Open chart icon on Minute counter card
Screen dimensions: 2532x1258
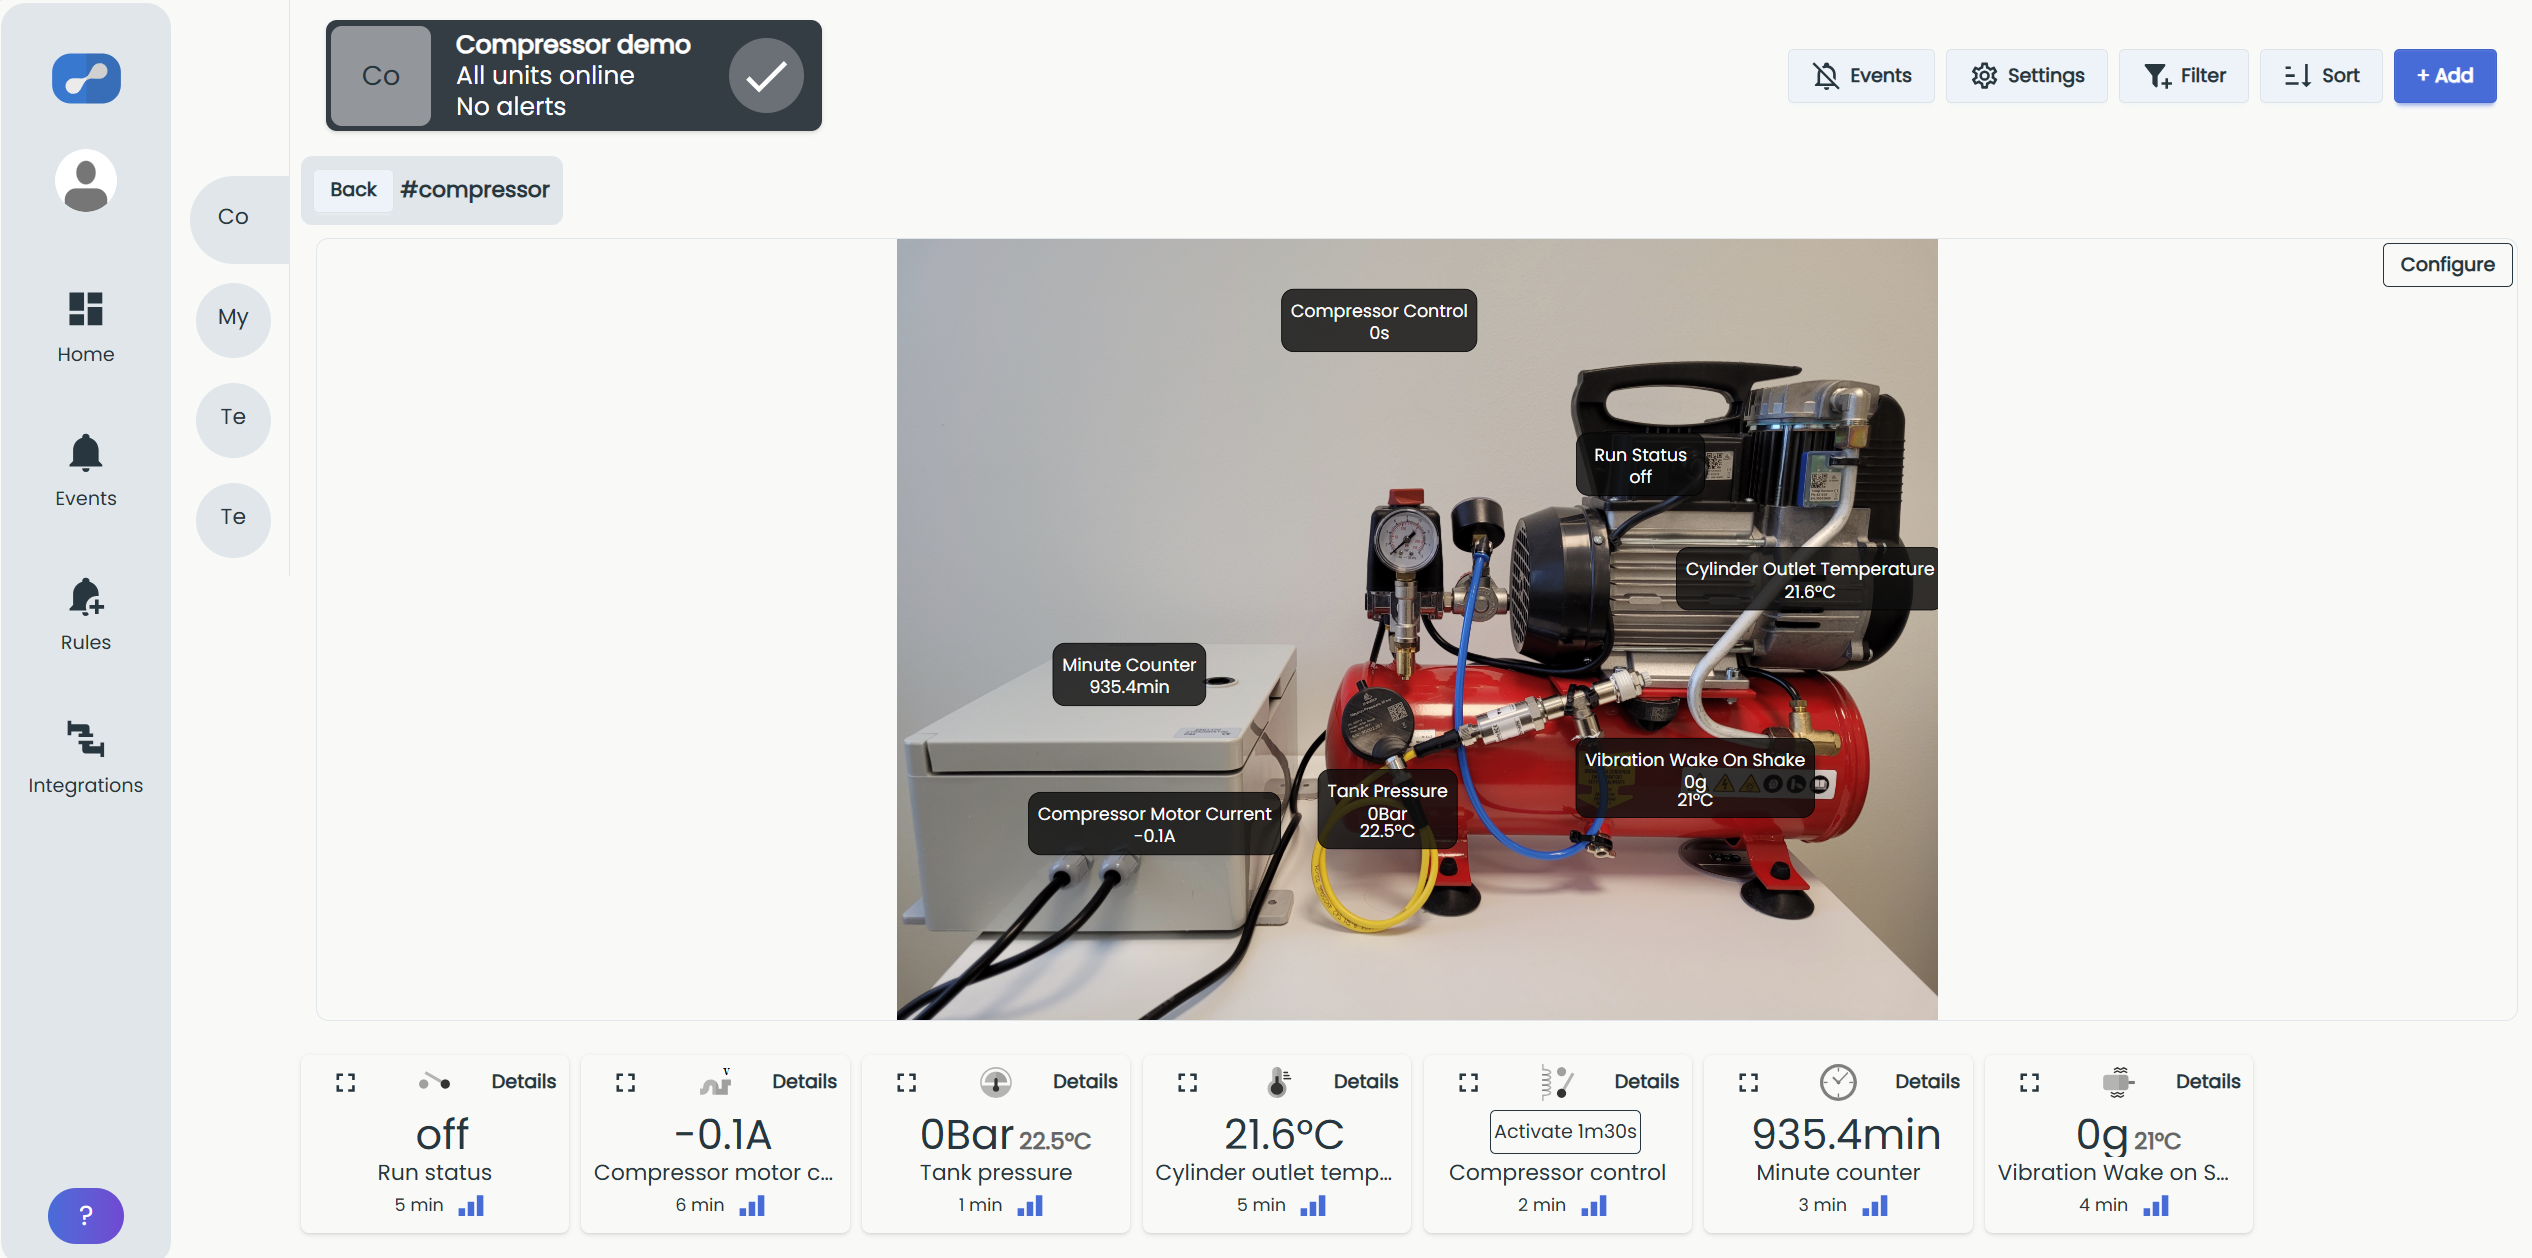pos(1875,1206)
